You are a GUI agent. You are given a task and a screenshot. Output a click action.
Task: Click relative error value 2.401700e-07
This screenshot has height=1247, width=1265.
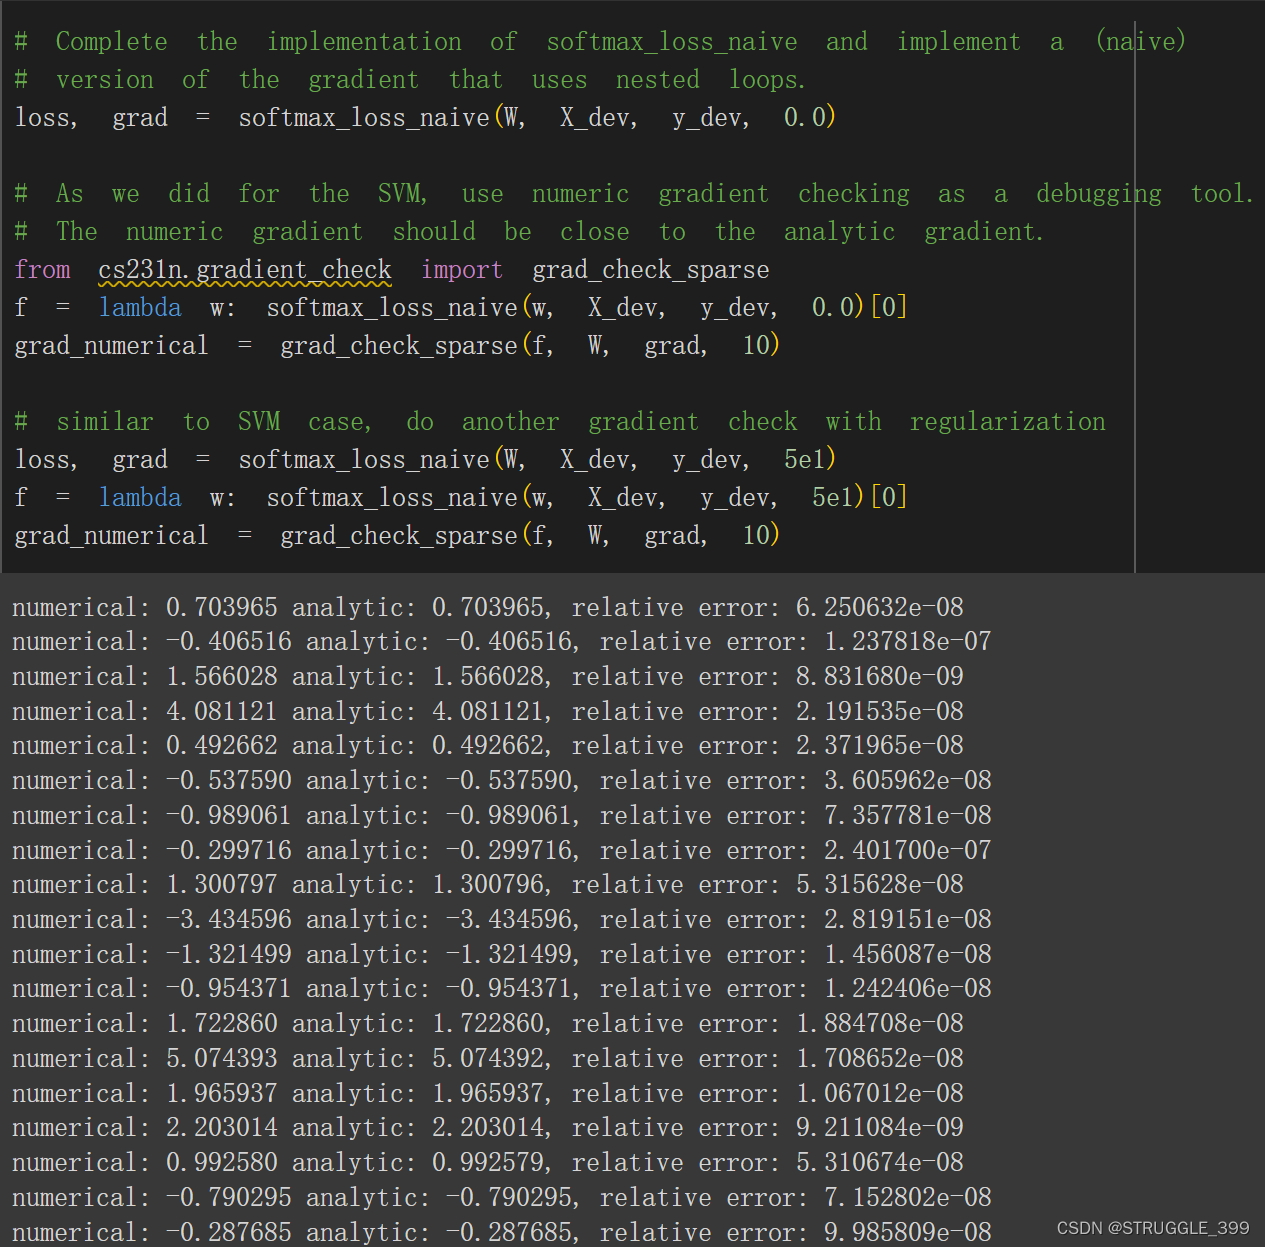tap(908, 850)
